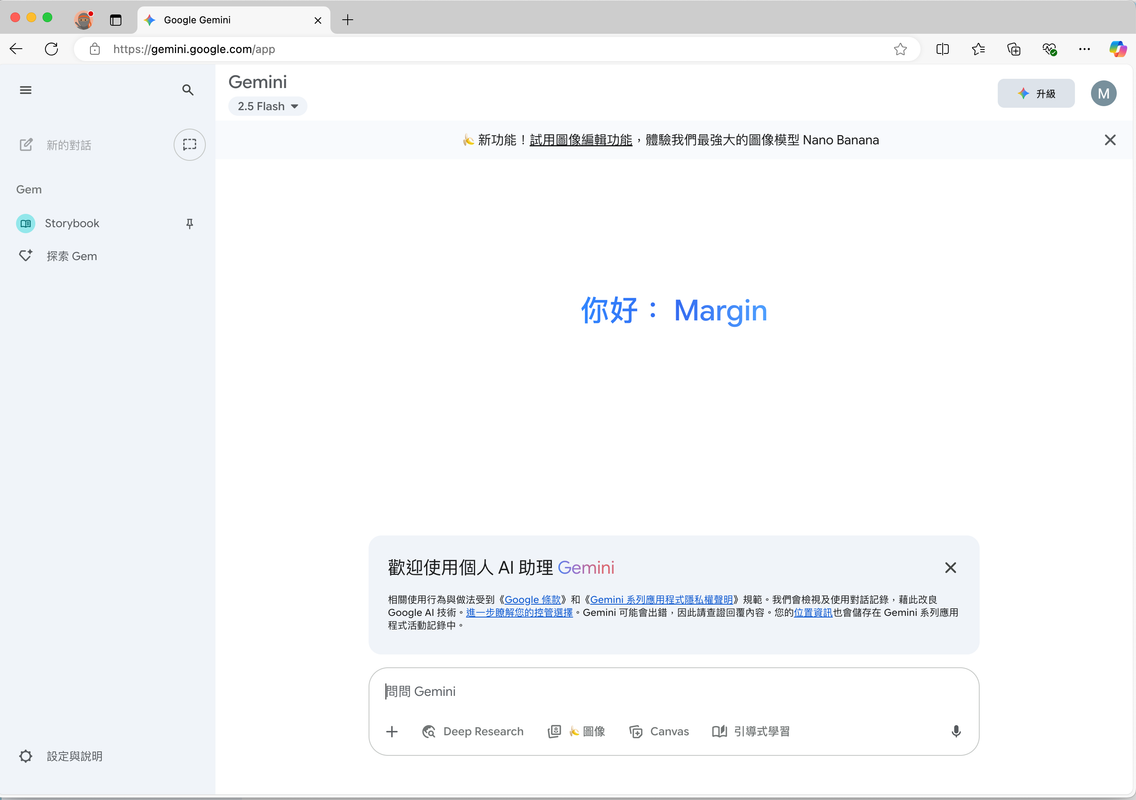The width and height of the screenshot is (1136, 800).
Task: Open browser essentials heart icon
Action: 1049,49
